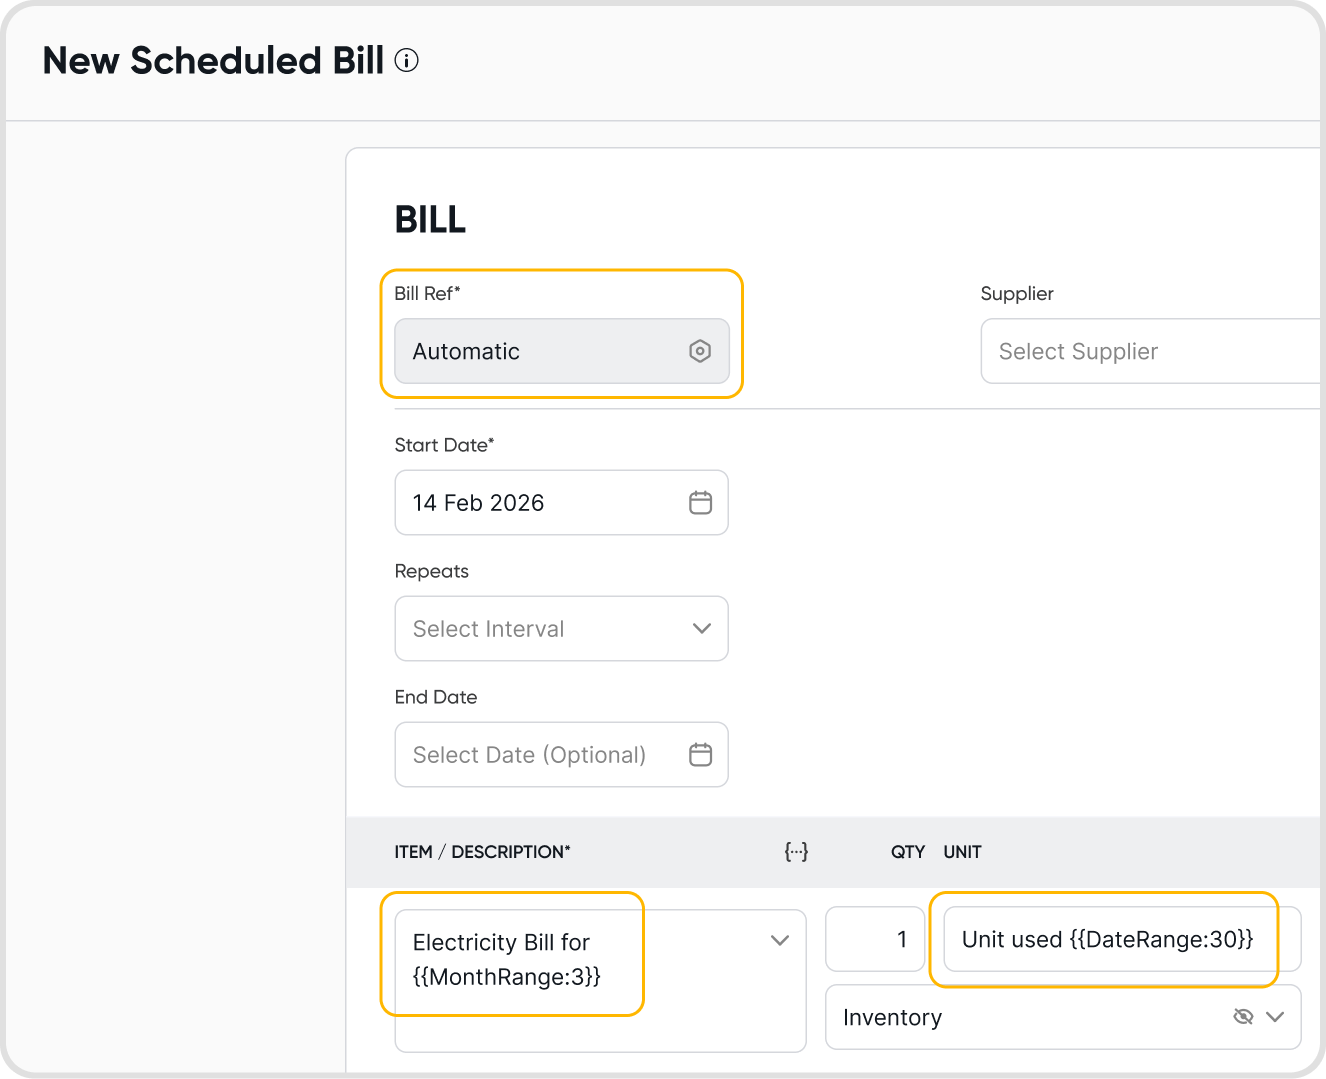
Task: Click the QTY column header
Action: 908,852
